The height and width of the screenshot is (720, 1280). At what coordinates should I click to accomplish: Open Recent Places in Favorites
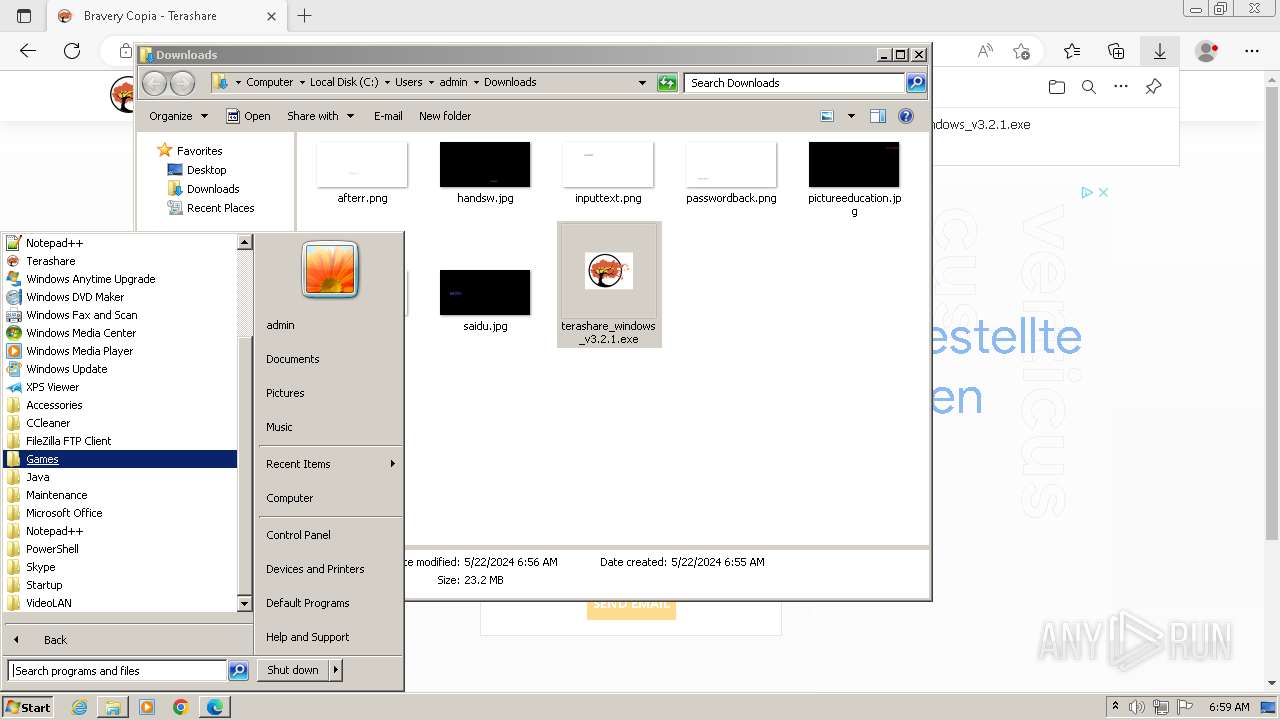click(x=220, y=208)
